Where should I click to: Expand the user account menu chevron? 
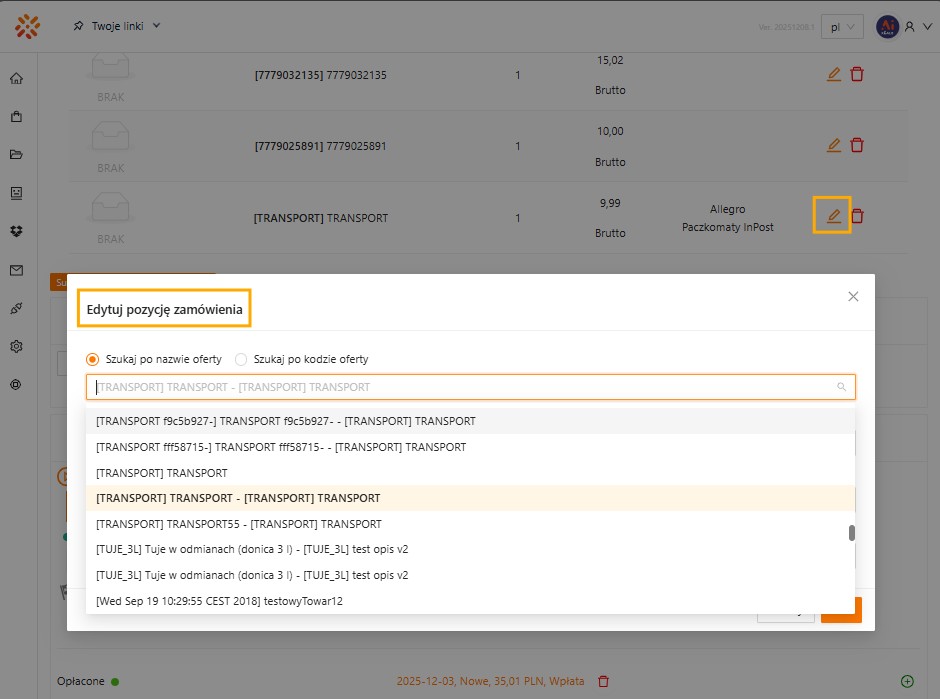[x=926, y=28]
